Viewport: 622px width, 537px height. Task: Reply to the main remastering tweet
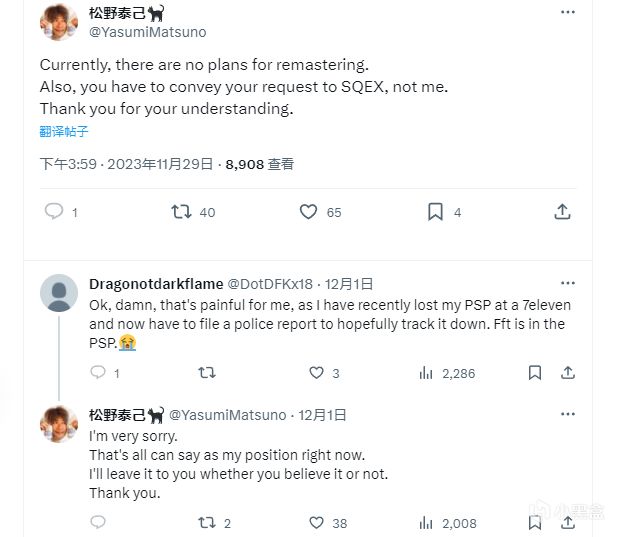click(x=55, y=211)
